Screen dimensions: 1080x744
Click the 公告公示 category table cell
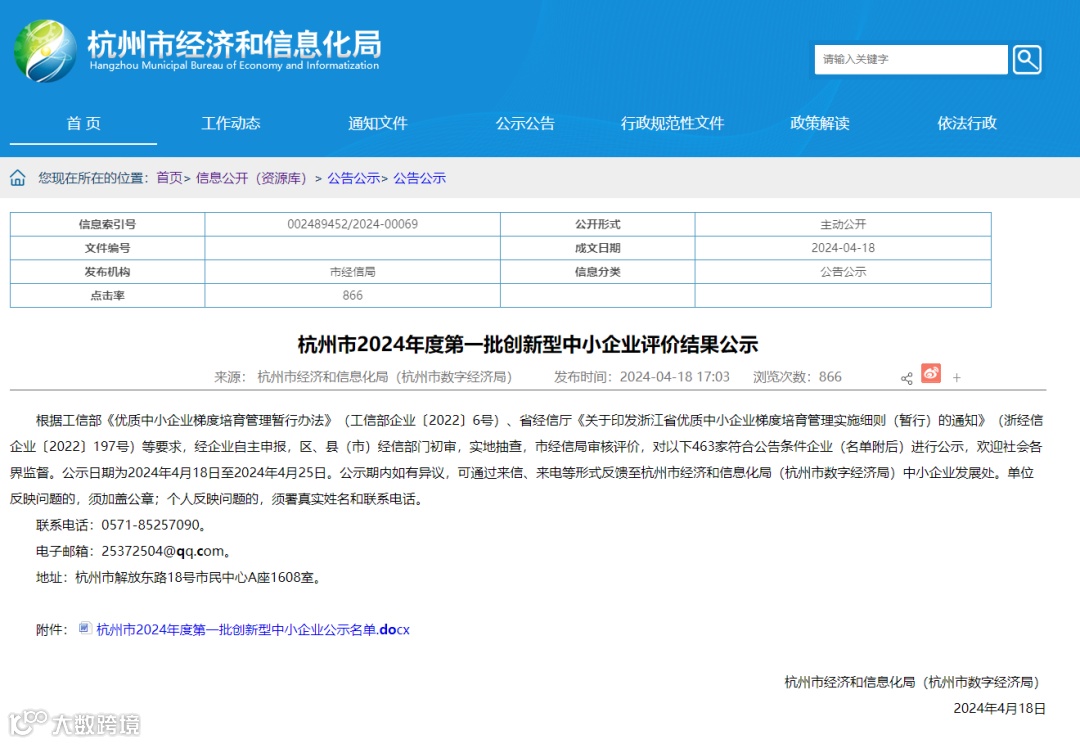(x=843, y=271)
